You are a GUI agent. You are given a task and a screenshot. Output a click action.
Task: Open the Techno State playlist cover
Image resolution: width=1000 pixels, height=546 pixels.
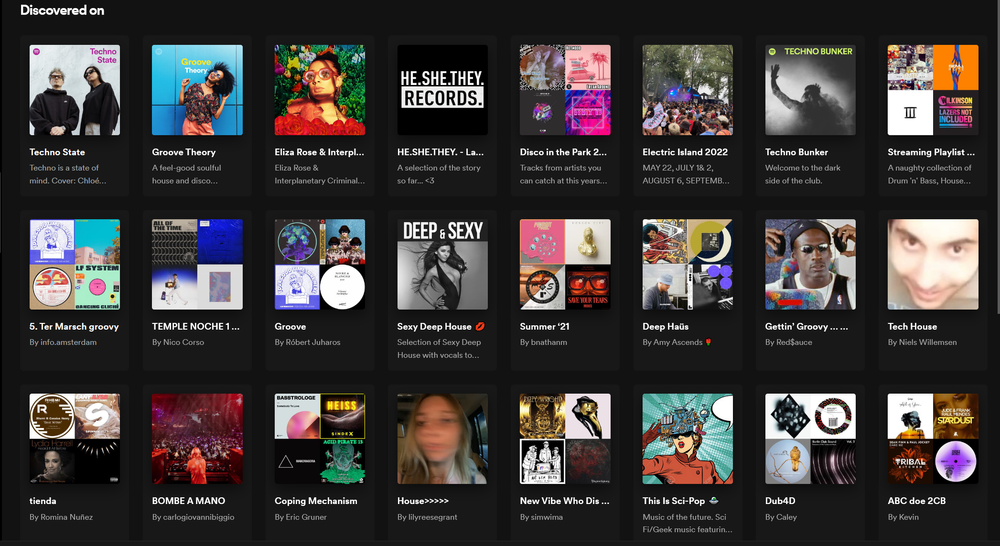click(75, 90)
